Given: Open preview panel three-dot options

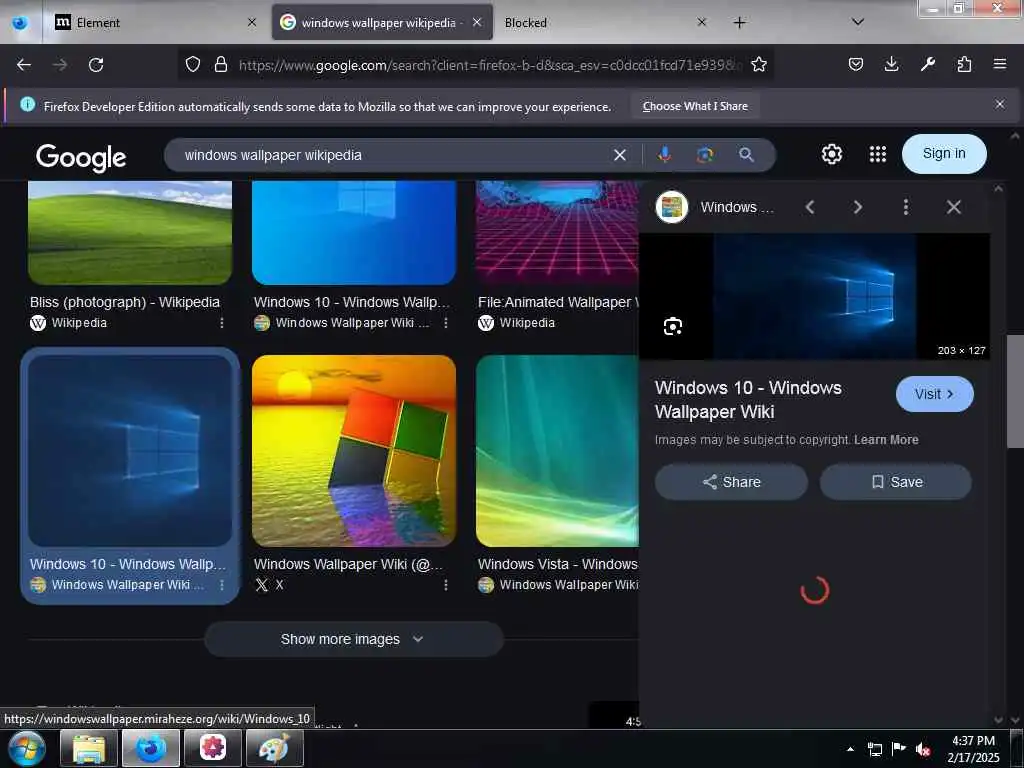Looking at the screenshot, I should [x=905, y=207].
